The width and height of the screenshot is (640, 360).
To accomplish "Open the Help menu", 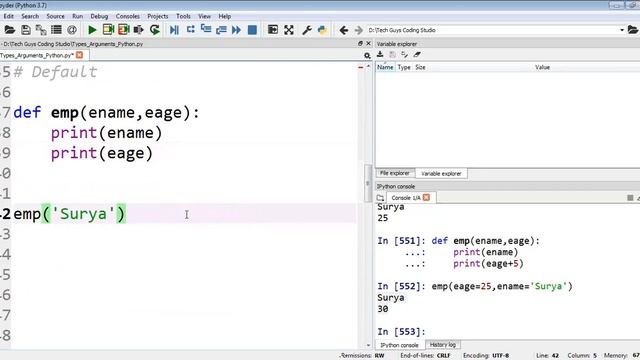I will [x=224, y=16].
